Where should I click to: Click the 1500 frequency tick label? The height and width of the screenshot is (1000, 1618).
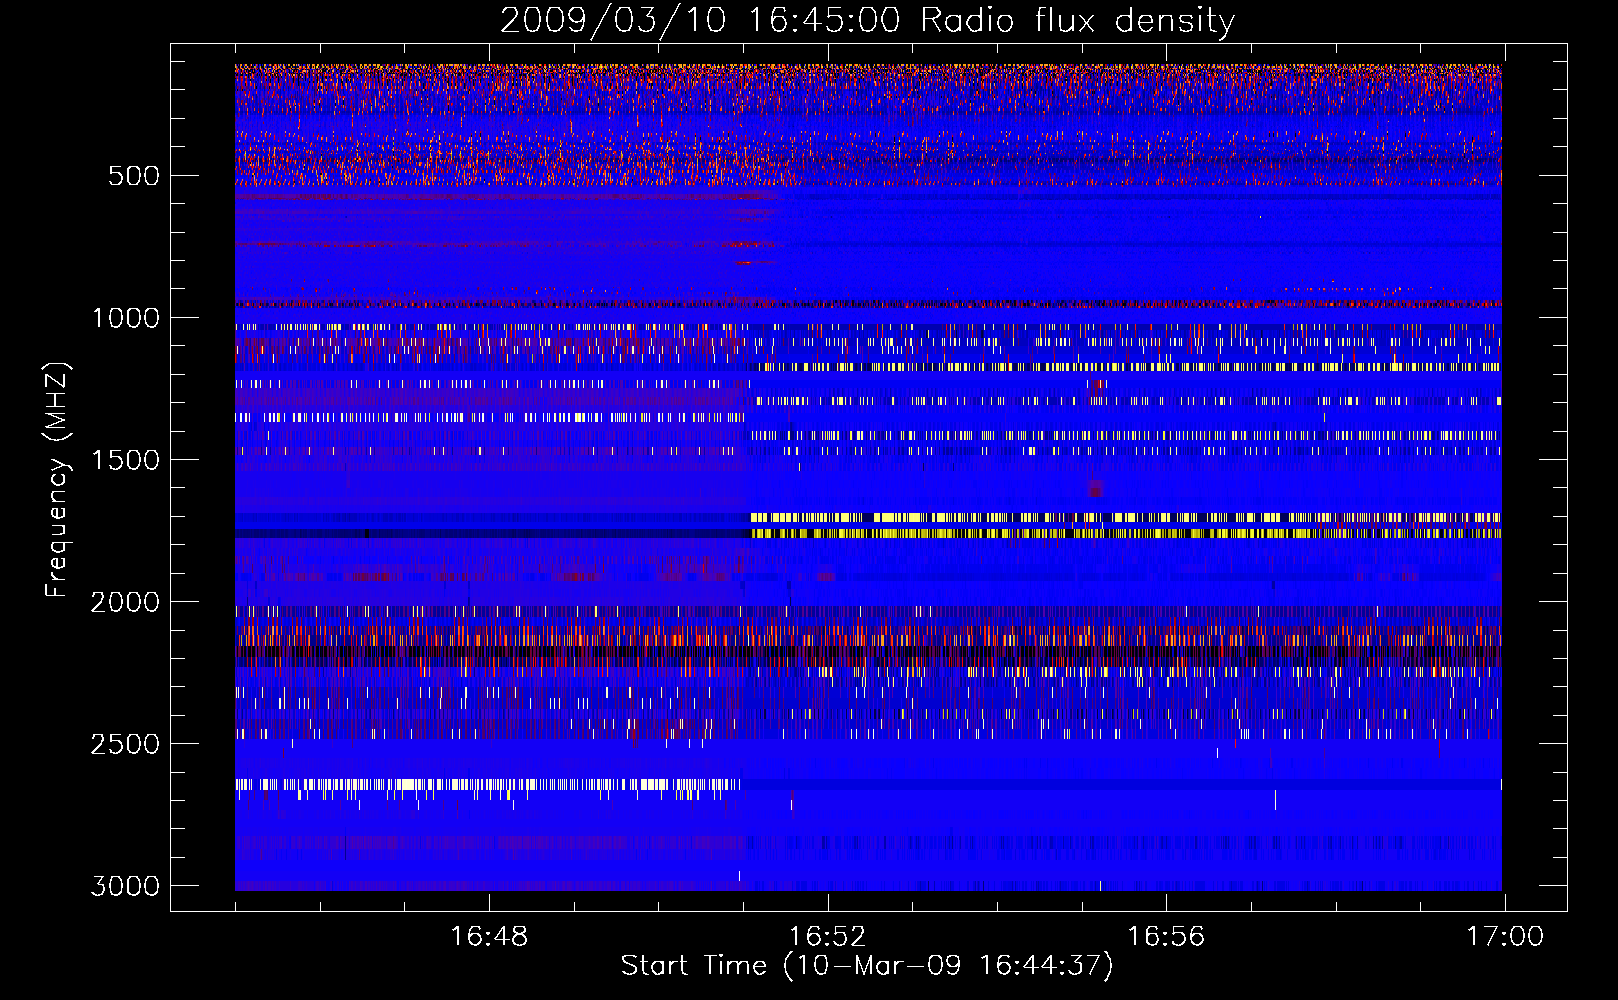125,460
